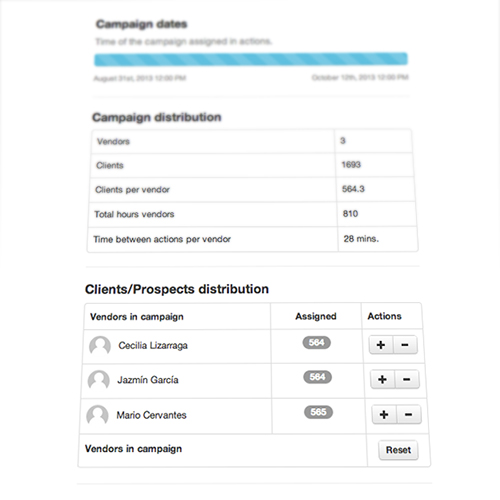The height and width of the screenshot is (500, 500).
Task: Open Cecilia Lizarraga's avatar icon
Action: 100,345
